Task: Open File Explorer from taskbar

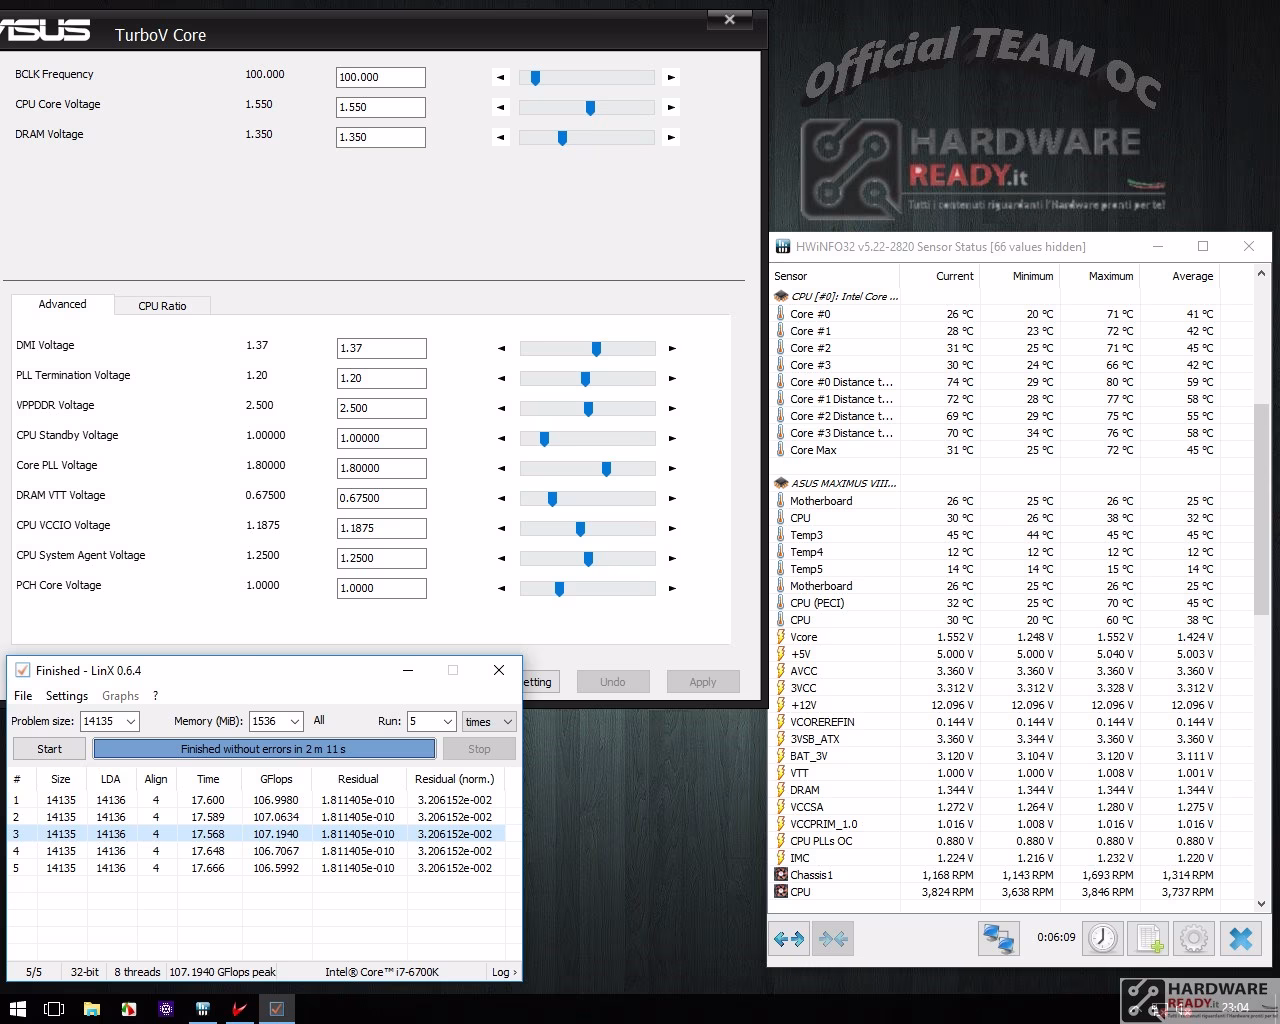Action: [92, 1008]
